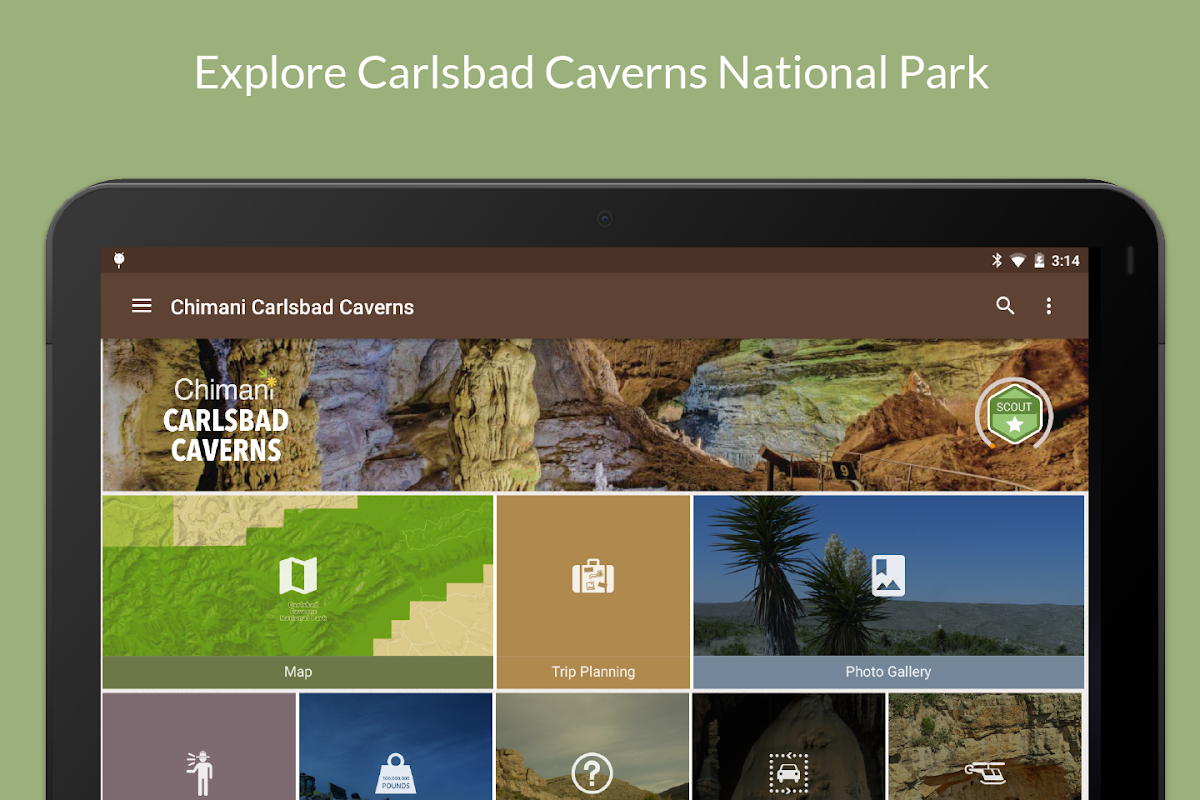Image resolution: width=1200 pixels, height=800 pixels.
Task: Tap the Wi-Fi status icon
Action: 1018,261
